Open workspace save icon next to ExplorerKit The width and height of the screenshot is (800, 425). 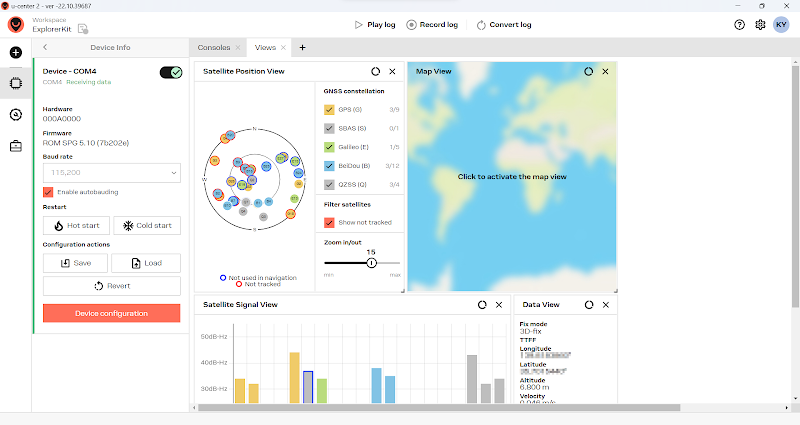[83, 29]
